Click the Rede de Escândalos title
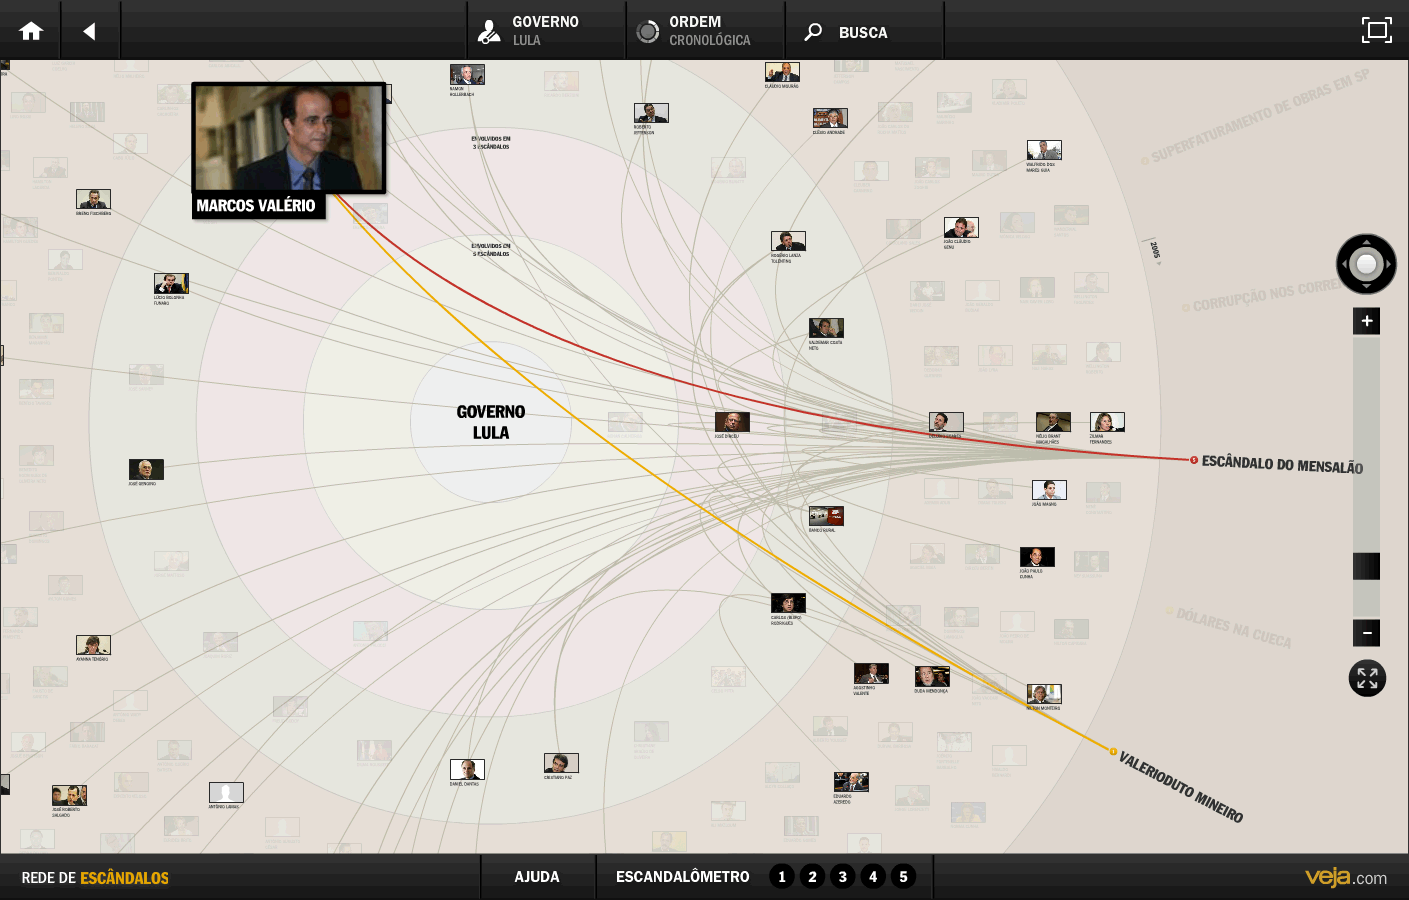This screenshot has width=1409, height=900. click(95, 878)
